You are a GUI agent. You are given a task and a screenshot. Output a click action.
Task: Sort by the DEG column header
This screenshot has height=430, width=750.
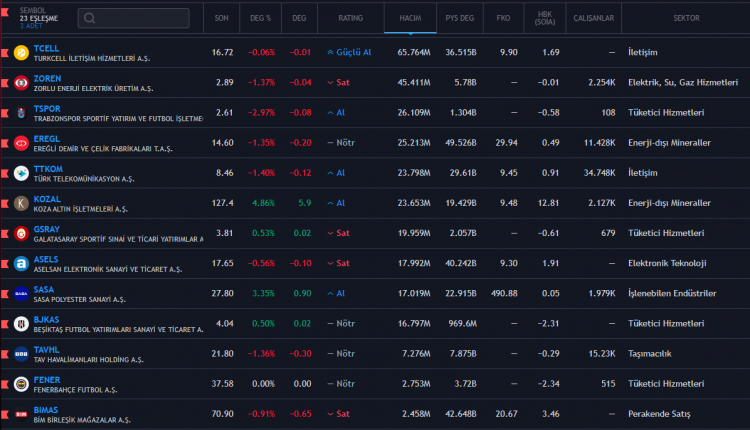point(299,18)
